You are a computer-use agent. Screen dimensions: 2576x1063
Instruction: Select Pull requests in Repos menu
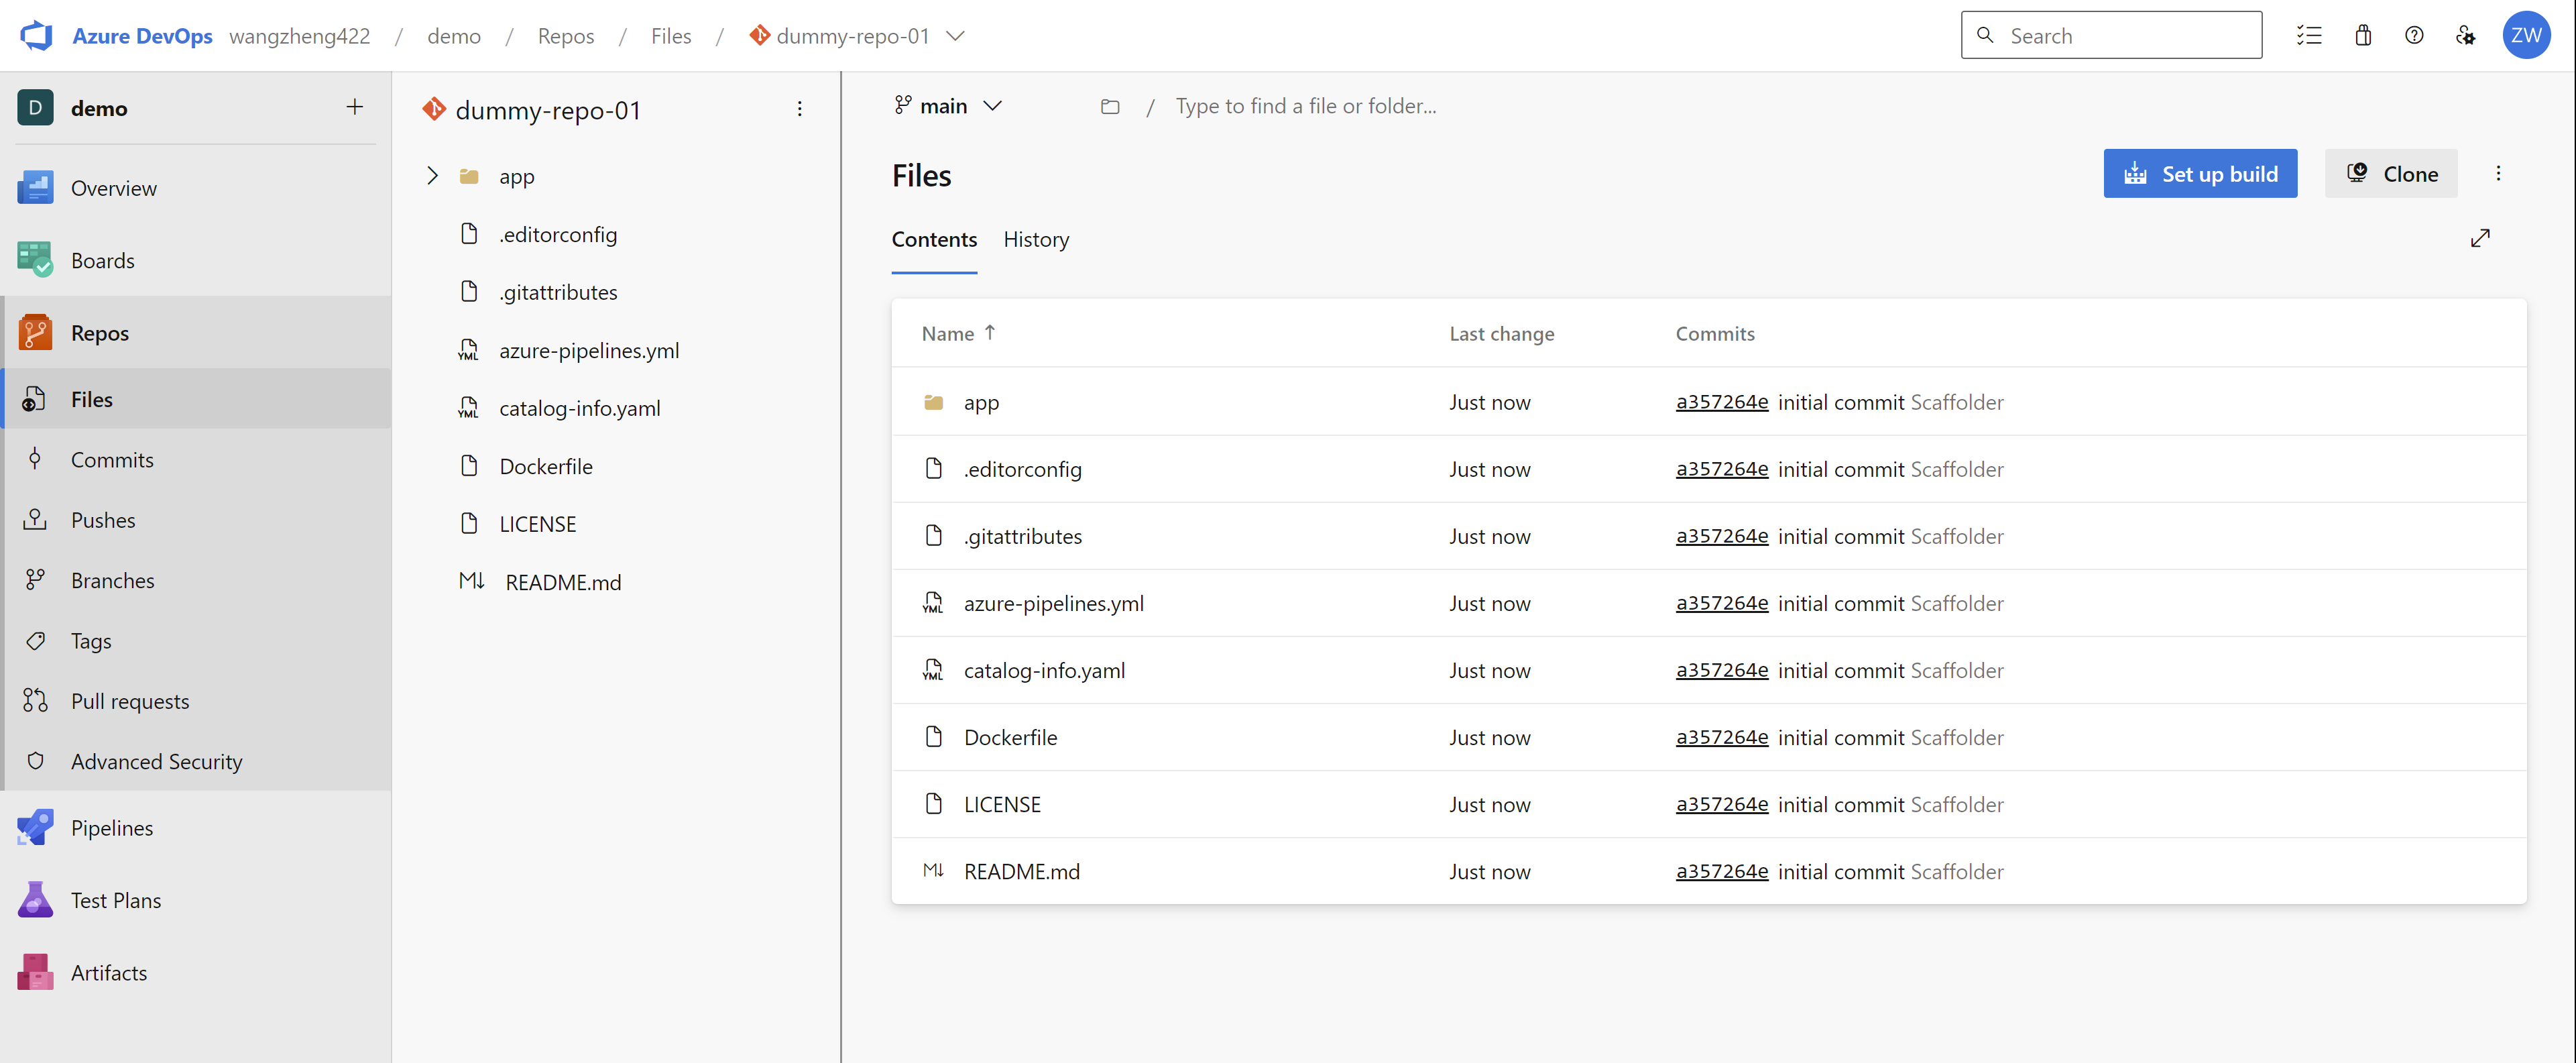129,701
